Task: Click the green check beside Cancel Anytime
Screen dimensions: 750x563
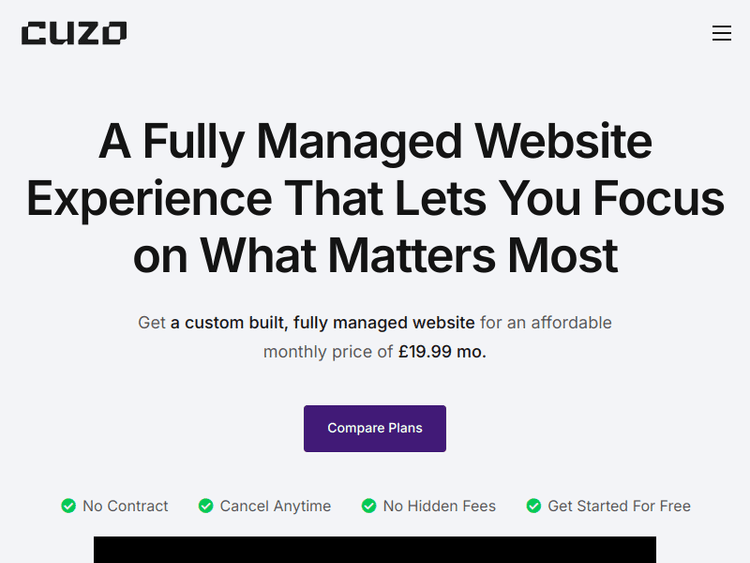Action: [206, 506]
